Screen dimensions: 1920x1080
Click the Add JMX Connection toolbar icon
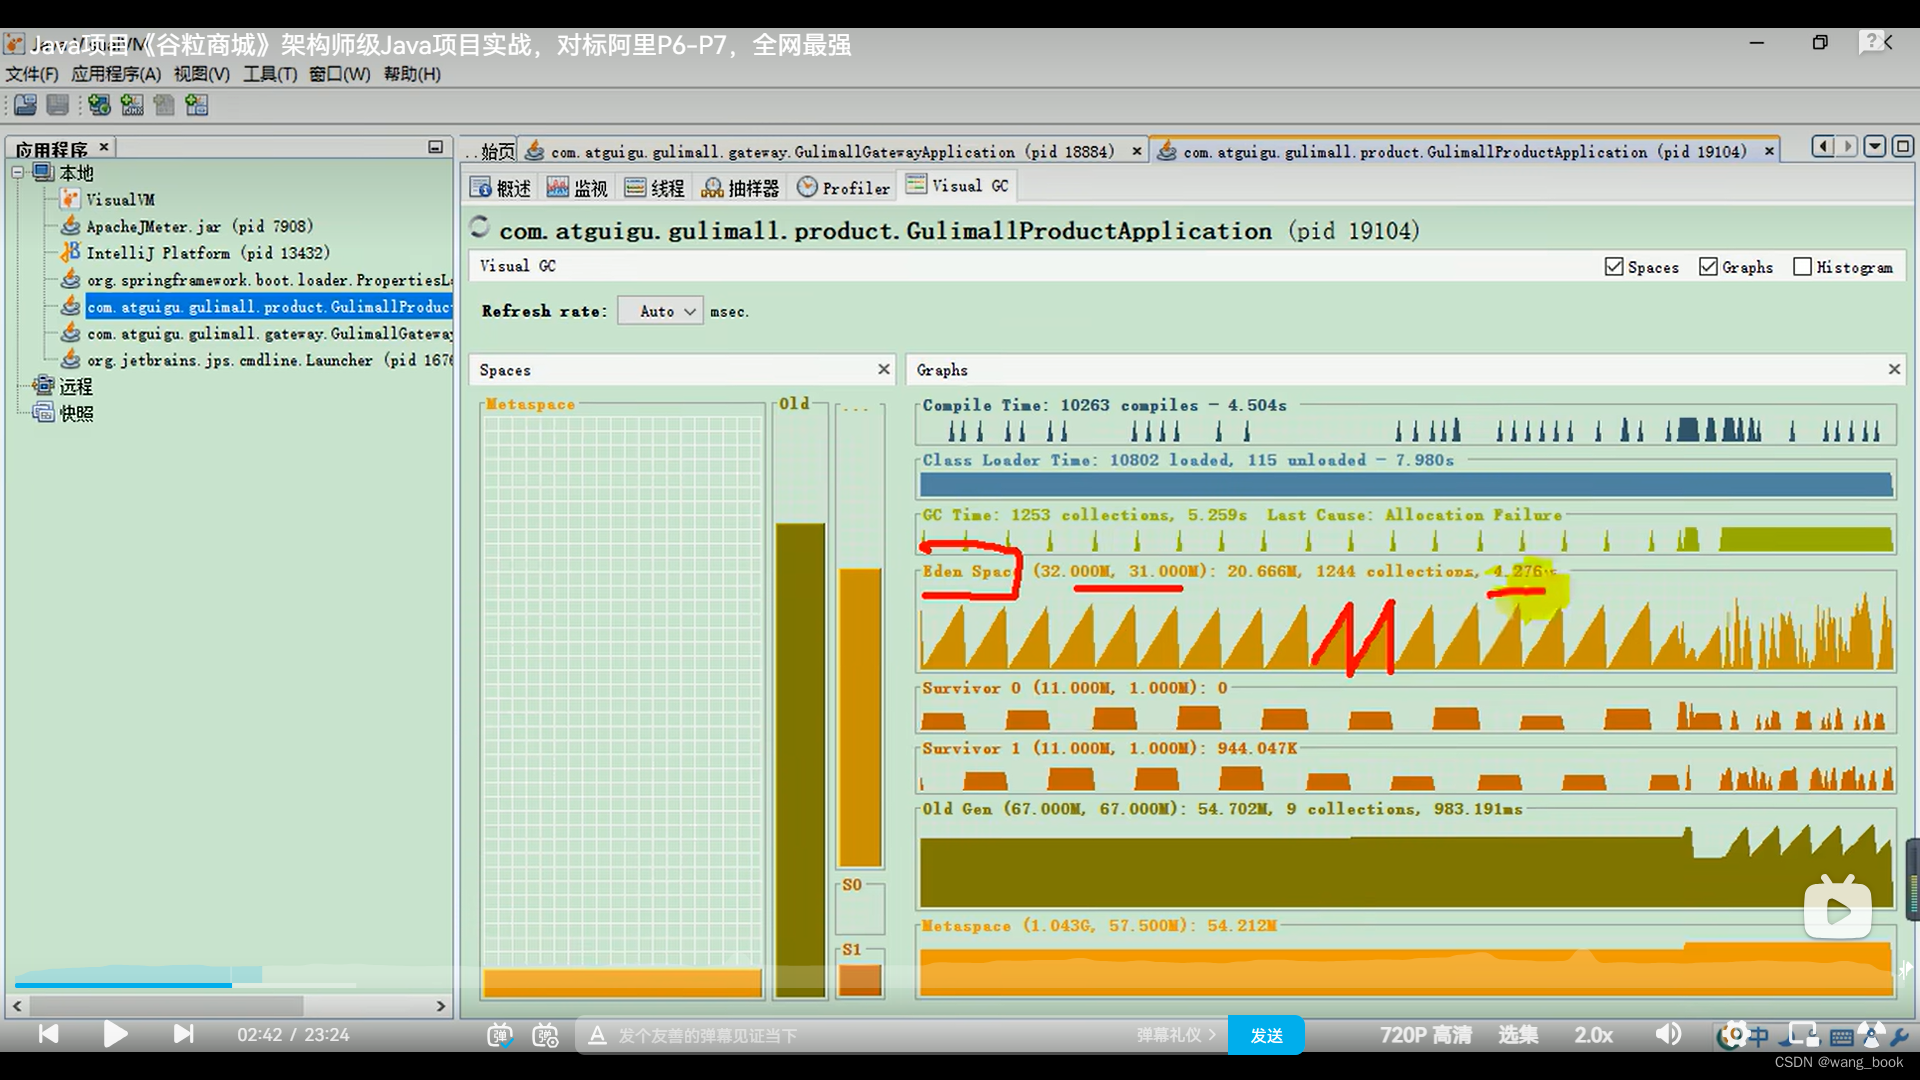click(132, 105)
